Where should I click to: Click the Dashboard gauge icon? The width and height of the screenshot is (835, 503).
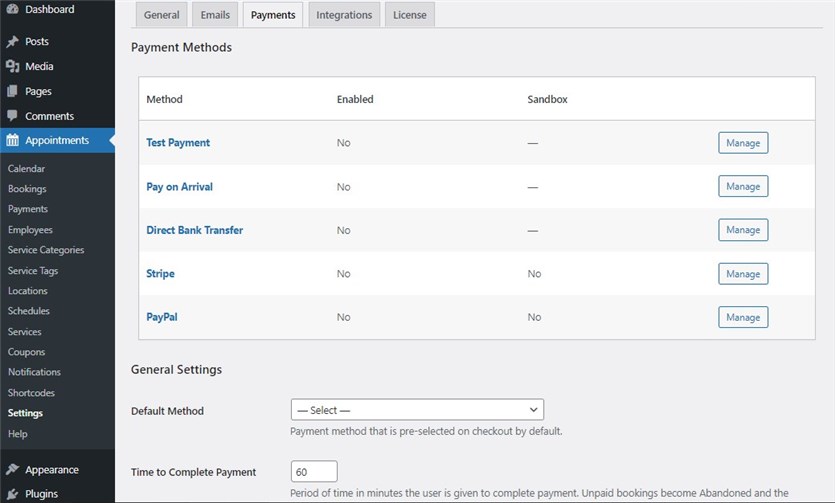[x=12, y=10]
